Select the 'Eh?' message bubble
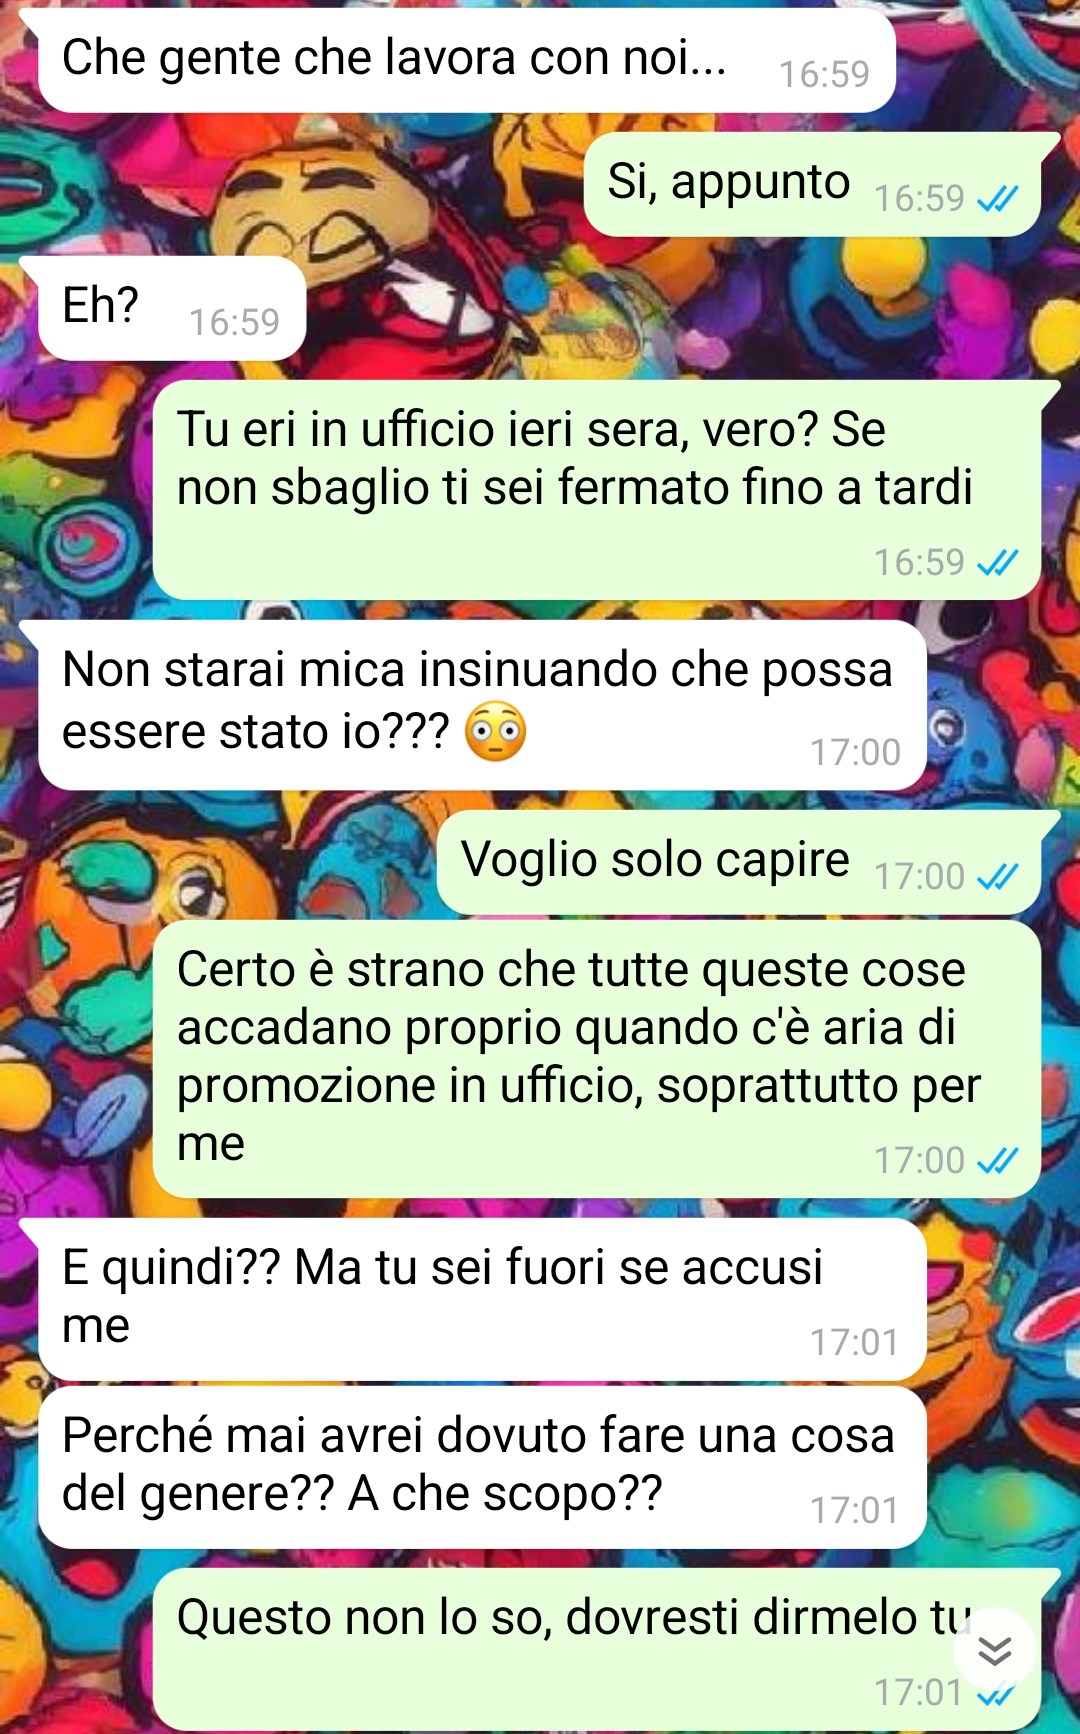1080x1734 pixels. click(172, 308)
